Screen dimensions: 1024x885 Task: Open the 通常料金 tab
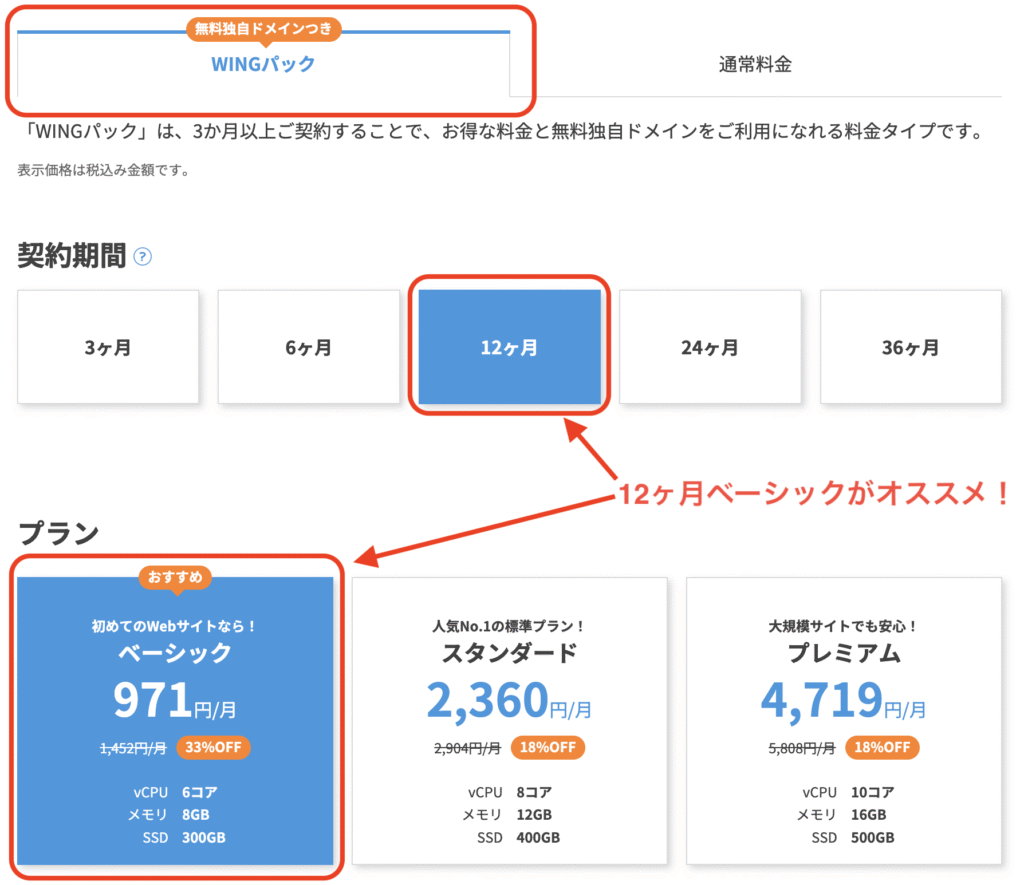pos(756,64)
